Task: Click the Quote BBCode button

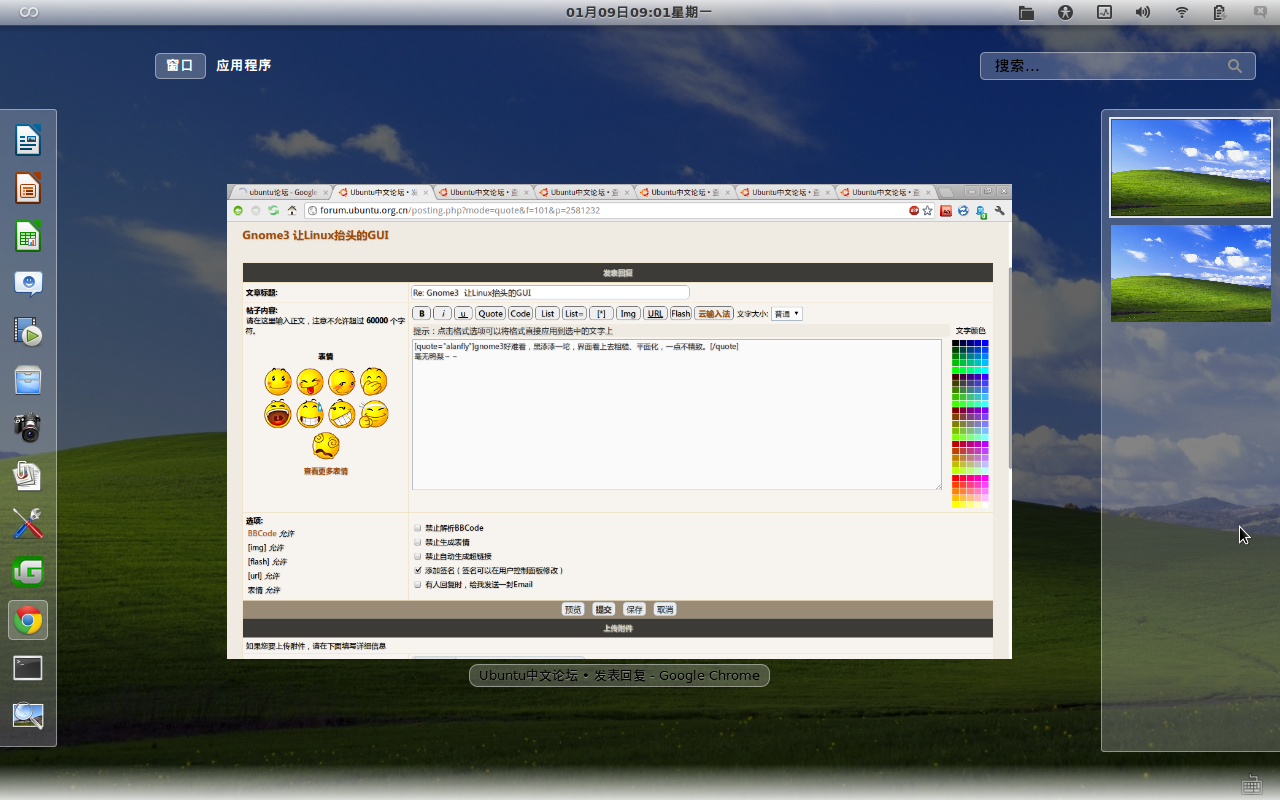Action: coord(490,313)
